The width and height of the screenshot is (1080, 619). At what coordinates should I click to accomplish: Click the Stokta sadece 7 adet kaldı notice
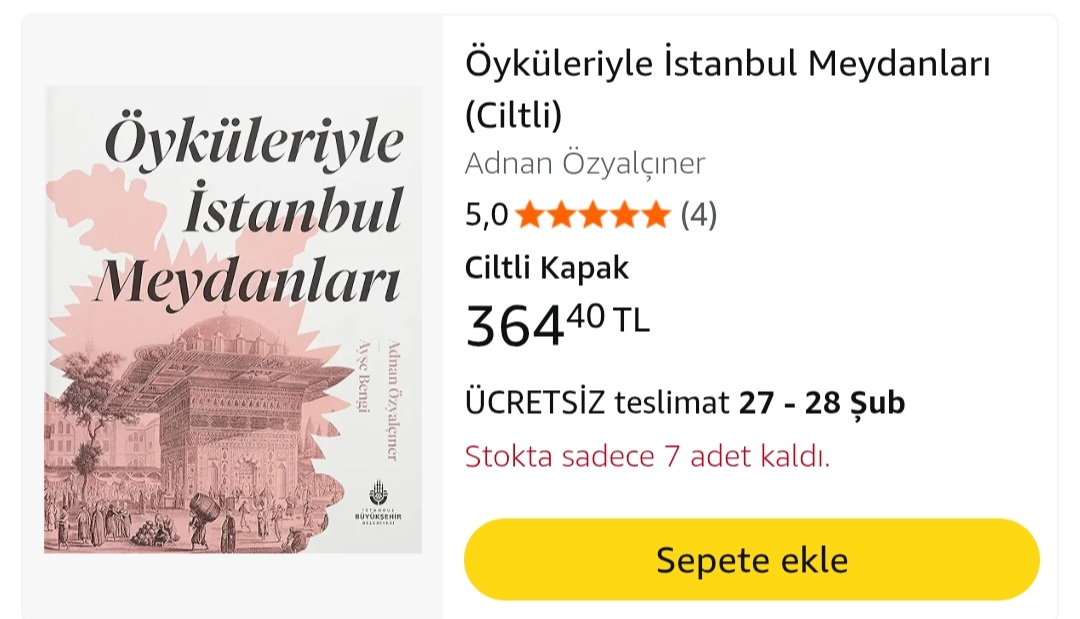point(647,457)
